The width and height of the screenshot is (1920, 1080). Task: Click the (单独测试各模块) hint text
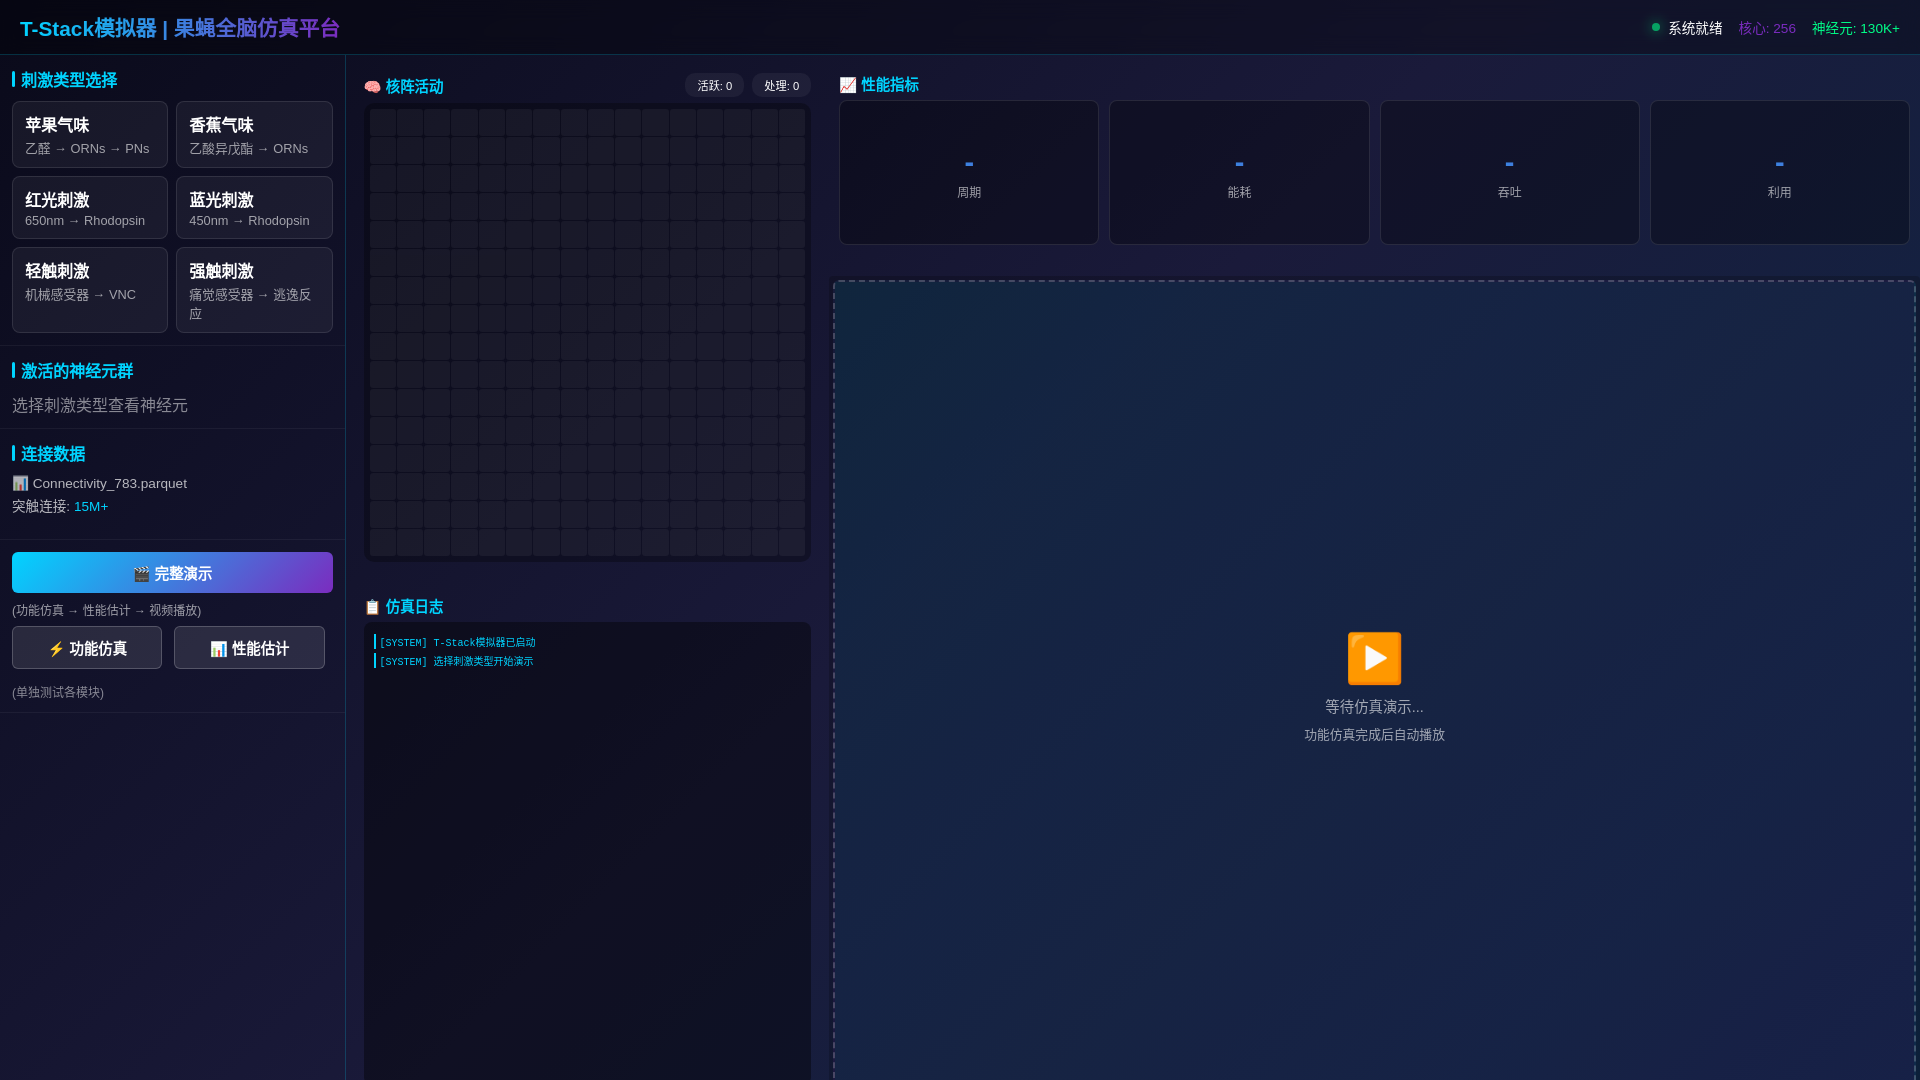tap(58, 692)
